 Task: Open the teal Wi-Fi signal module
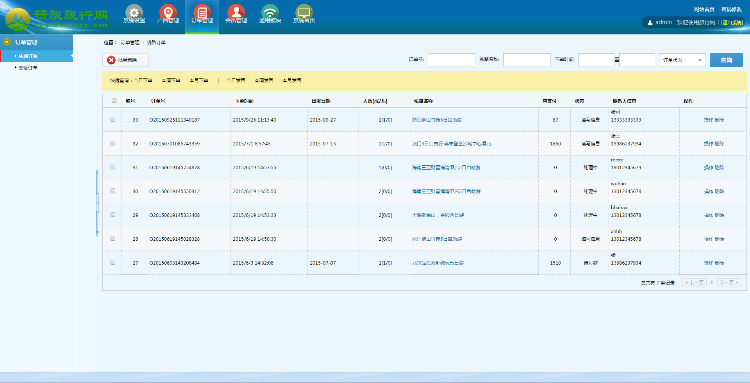[270, 11]
